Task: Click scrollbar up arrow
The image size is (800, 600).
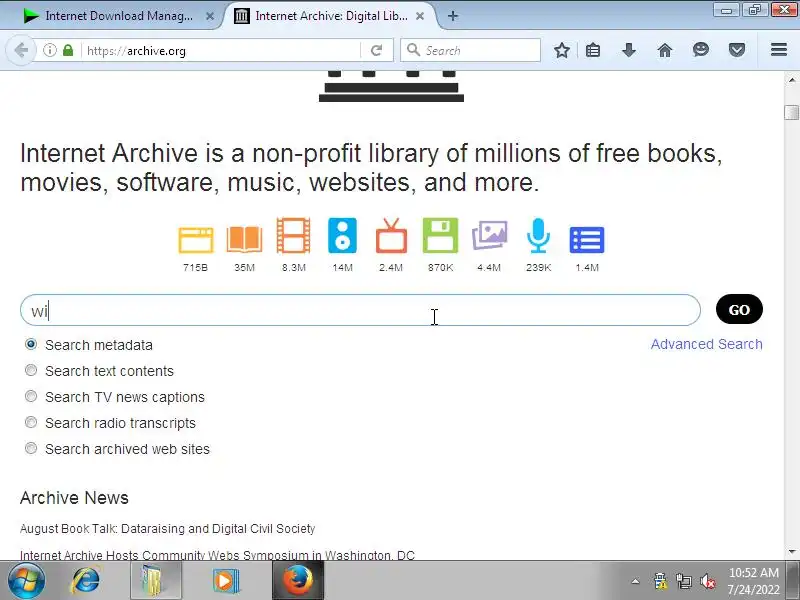Action: pos(791,80)
